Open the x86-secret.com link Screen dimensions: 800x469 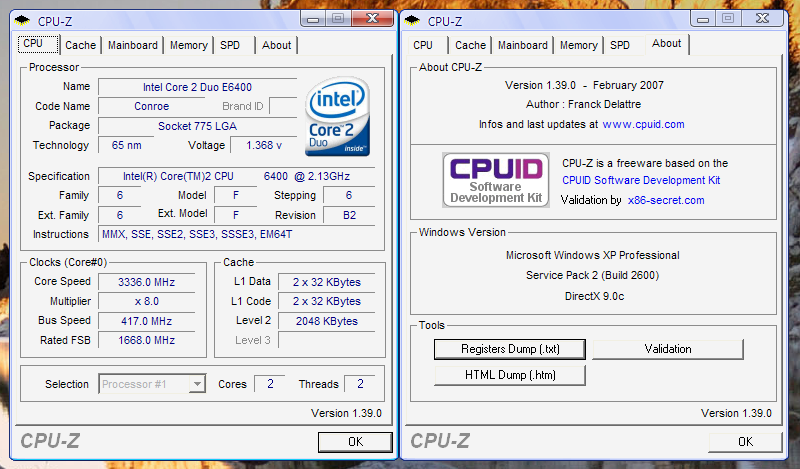click(666, 200)
